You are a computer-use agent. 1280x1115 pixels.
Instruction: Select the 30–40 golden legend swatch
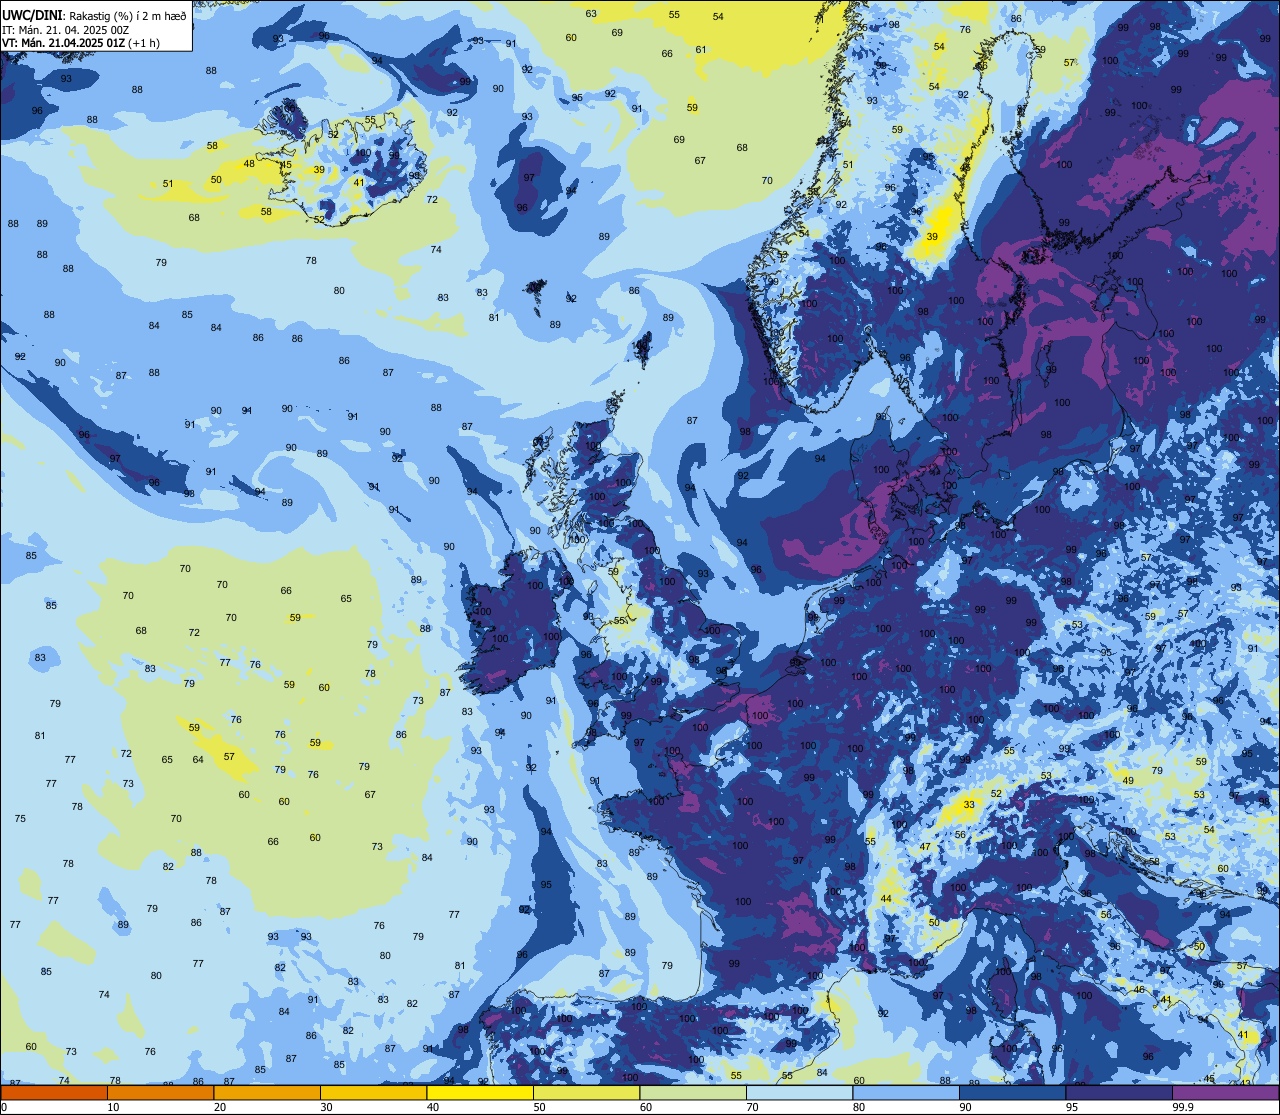pyautogui.click(x=373, y=1093)
